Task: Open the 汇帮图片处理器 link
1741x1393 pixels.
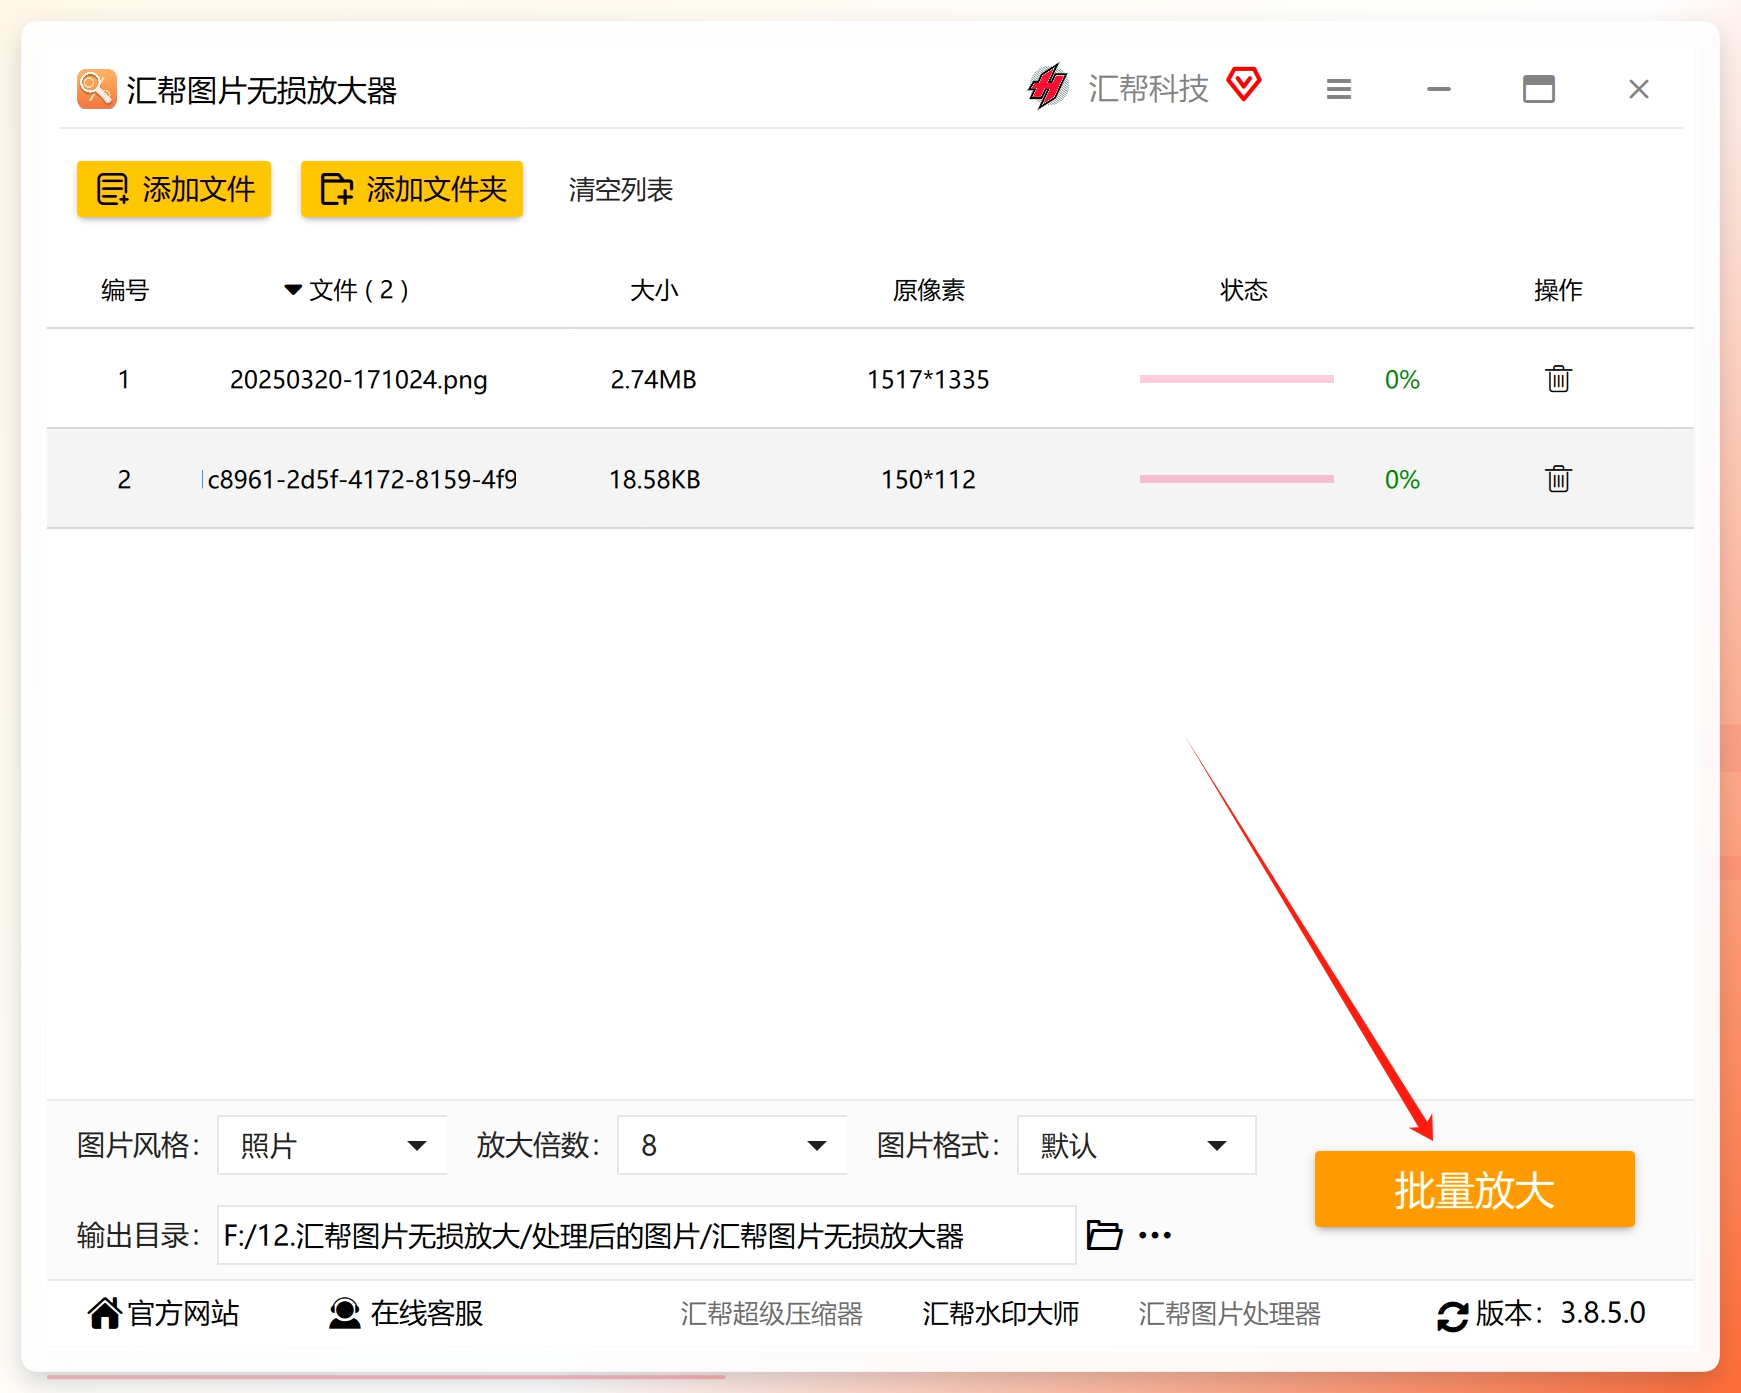Action: click(x=1230, y=1314)
